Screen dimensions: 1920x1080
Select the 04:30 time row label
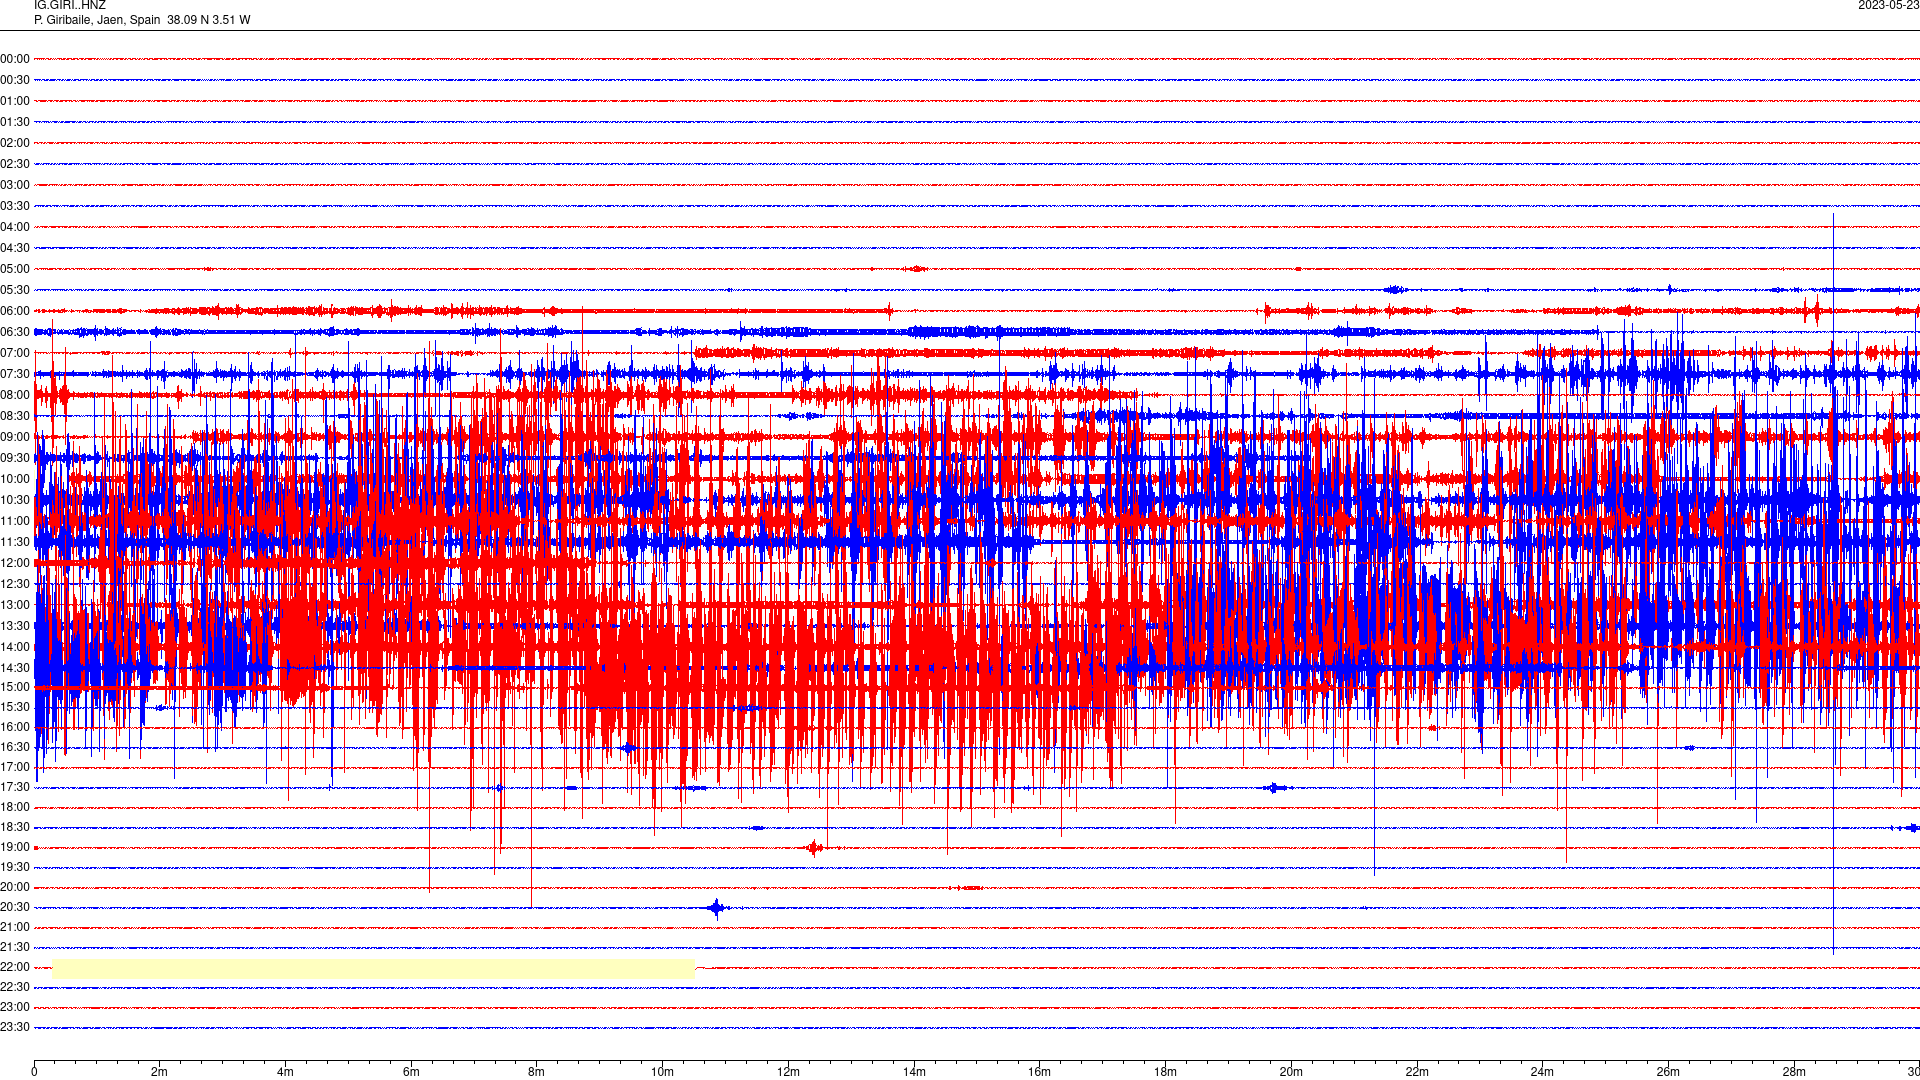pyautogui.click(x=15, y=248)
